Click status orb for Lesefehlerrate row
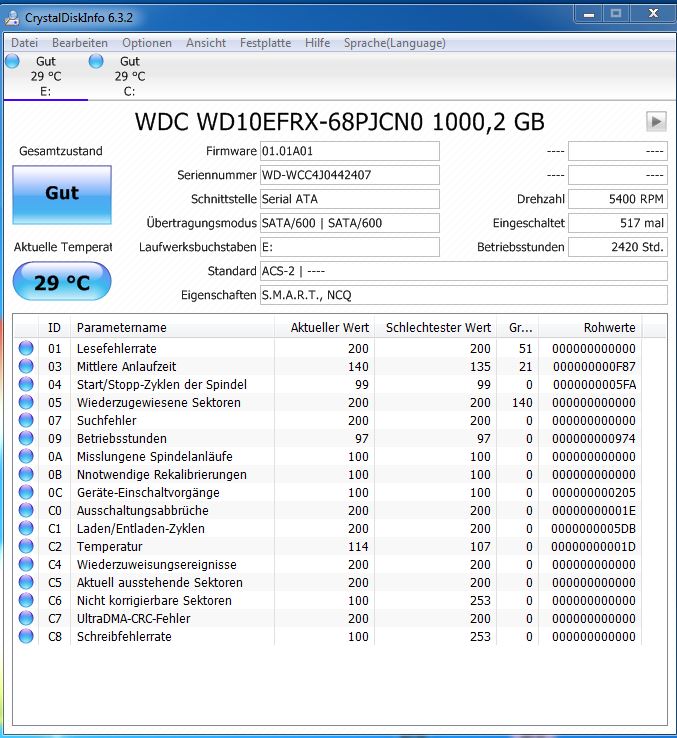The height and width of the screenshot is (738, 677). [26, 348]
